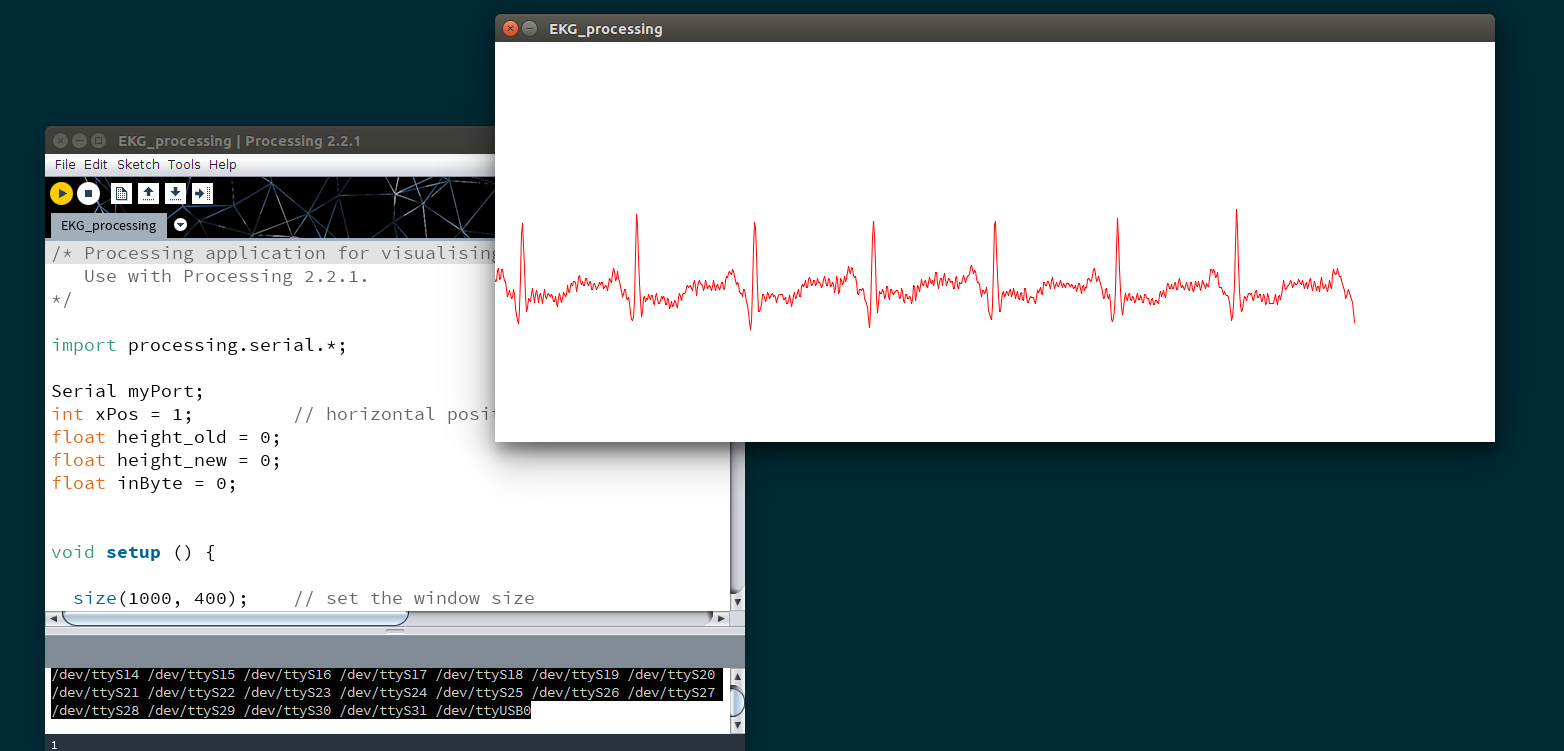
Task: Click '/dev/ttyS27' in the console output
Action: [672, 693]
